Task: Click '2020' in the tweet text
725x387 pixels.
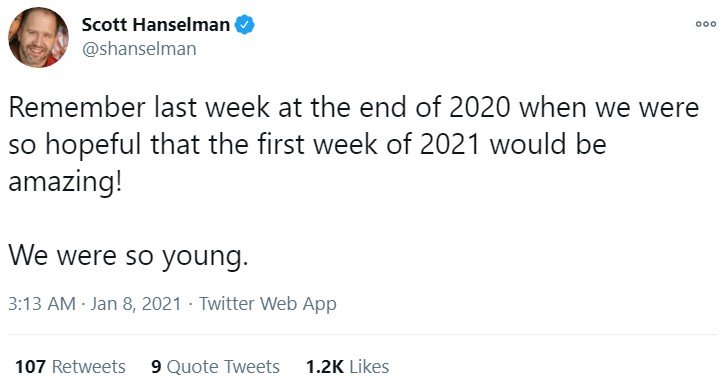Action: tap(479, 107)
